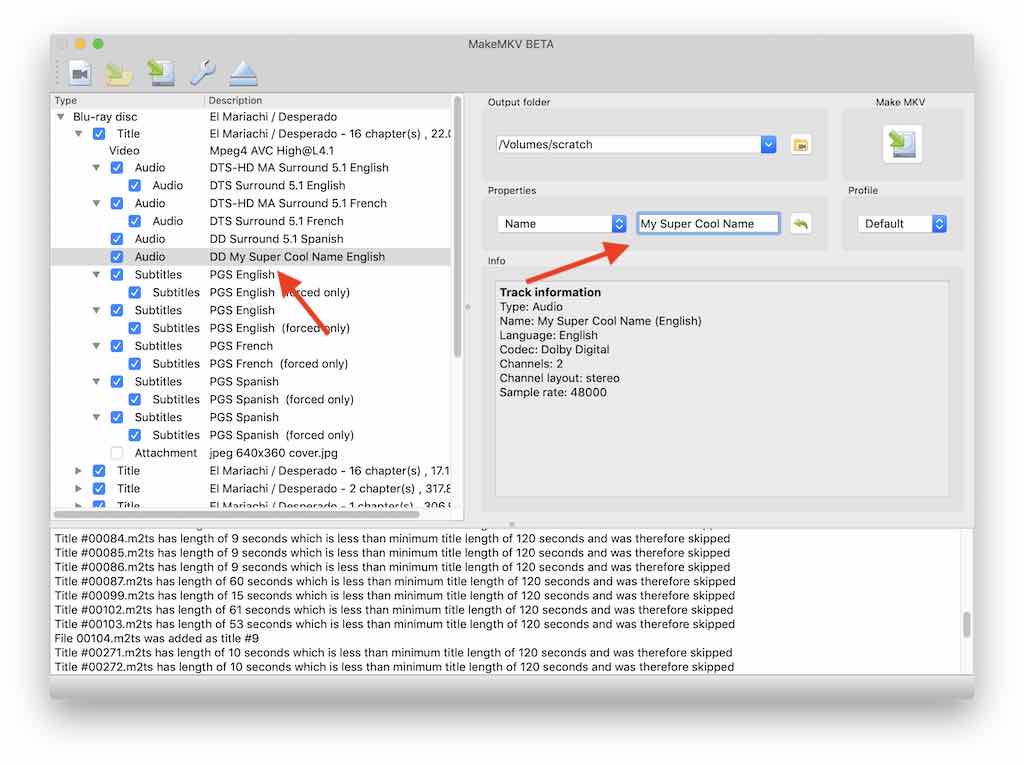Open preferences with the wrench icon
Screen dimensions: 1024x765
202,73
